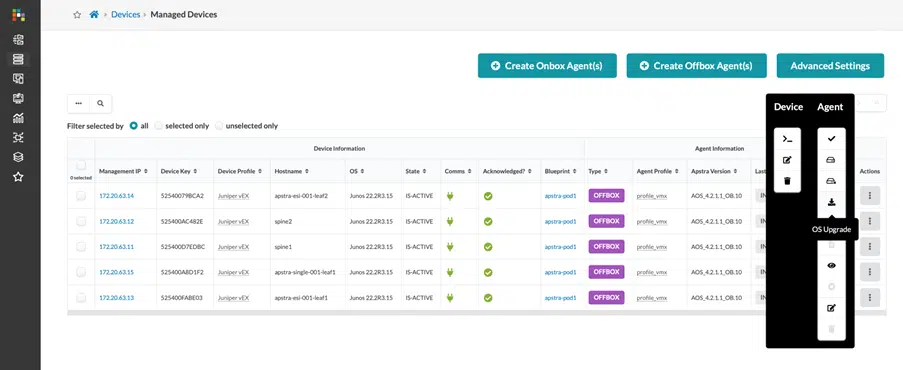903x370 pixels.
Task: Click the OS Upgrade download icon
Action: coord(831,202)
